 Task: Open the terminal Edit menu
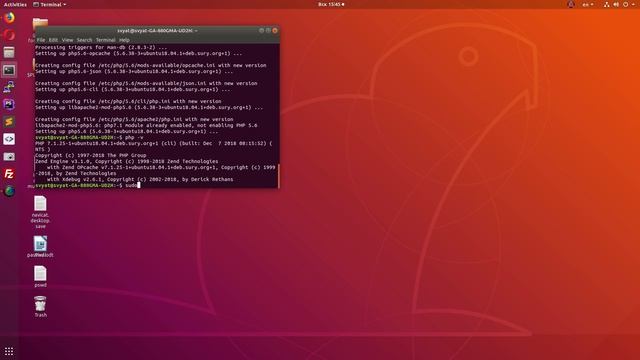click(53, 40)
